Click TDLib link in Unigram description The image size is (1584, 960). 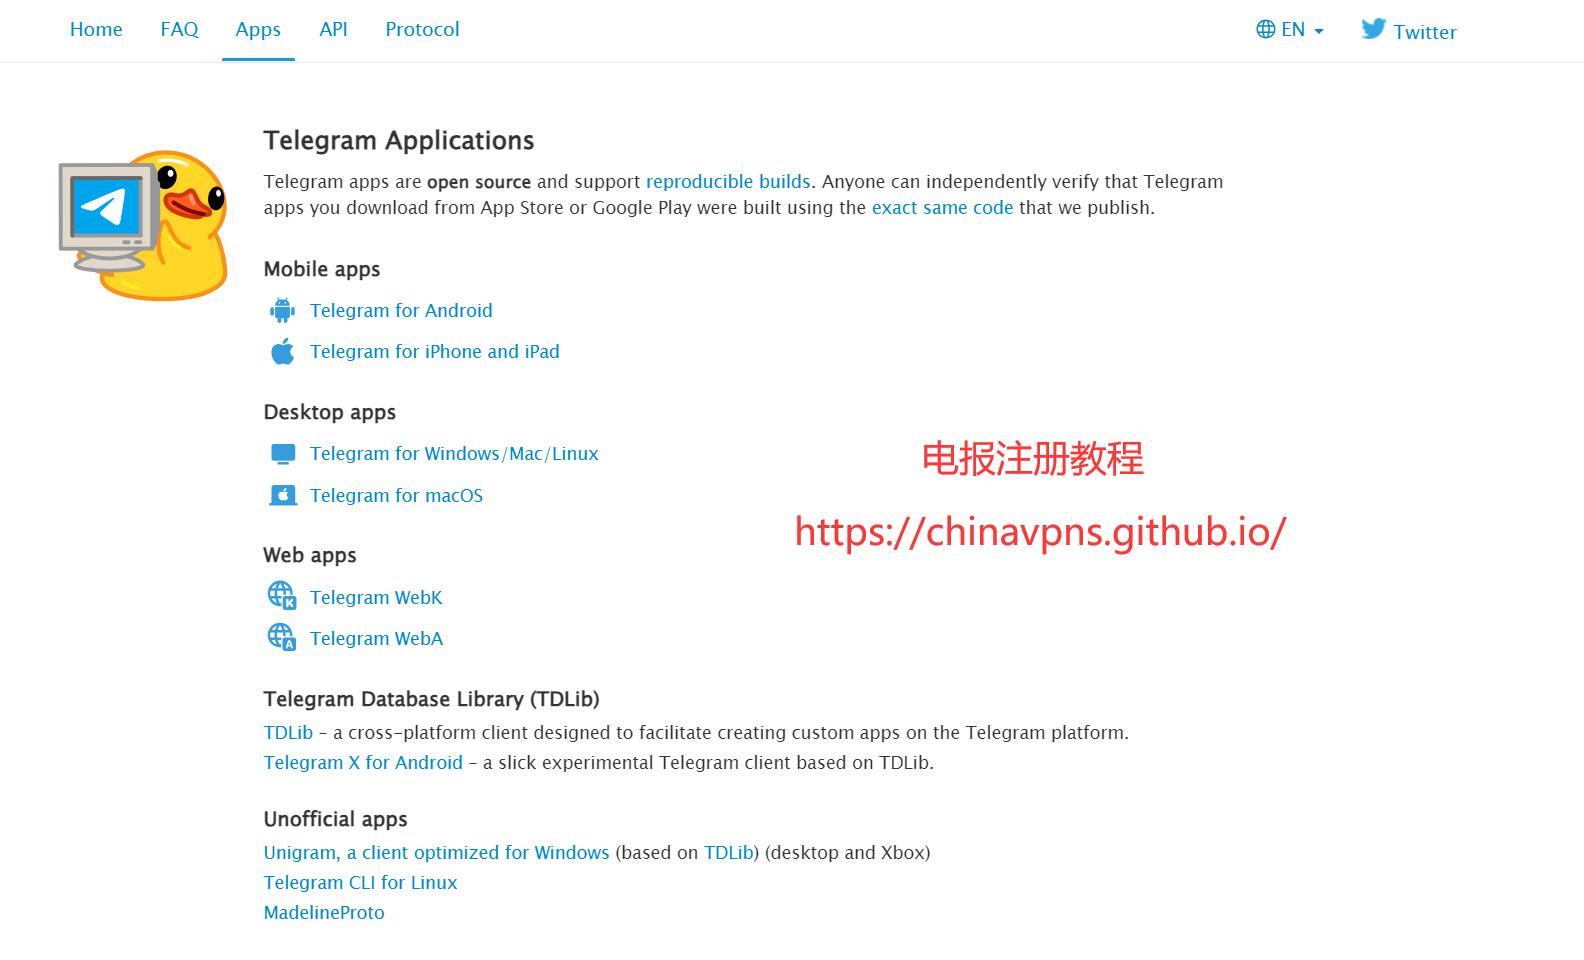pyautogui.click(x=728, y=853)
